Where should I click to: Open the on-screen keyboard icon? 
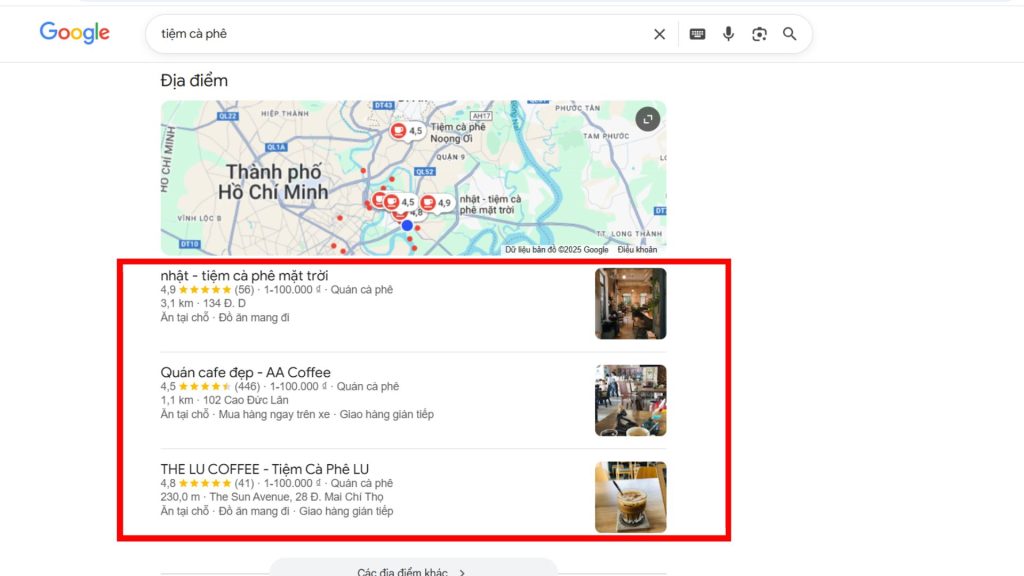(x=696, y=33)
